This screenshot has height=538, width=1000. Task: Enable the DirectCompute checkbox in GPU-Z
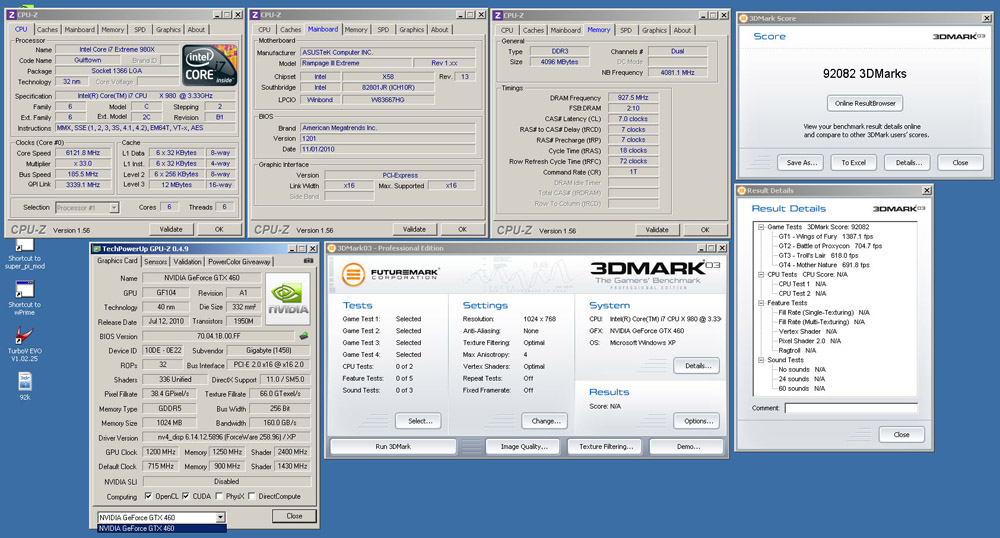(x=251, y=496)
